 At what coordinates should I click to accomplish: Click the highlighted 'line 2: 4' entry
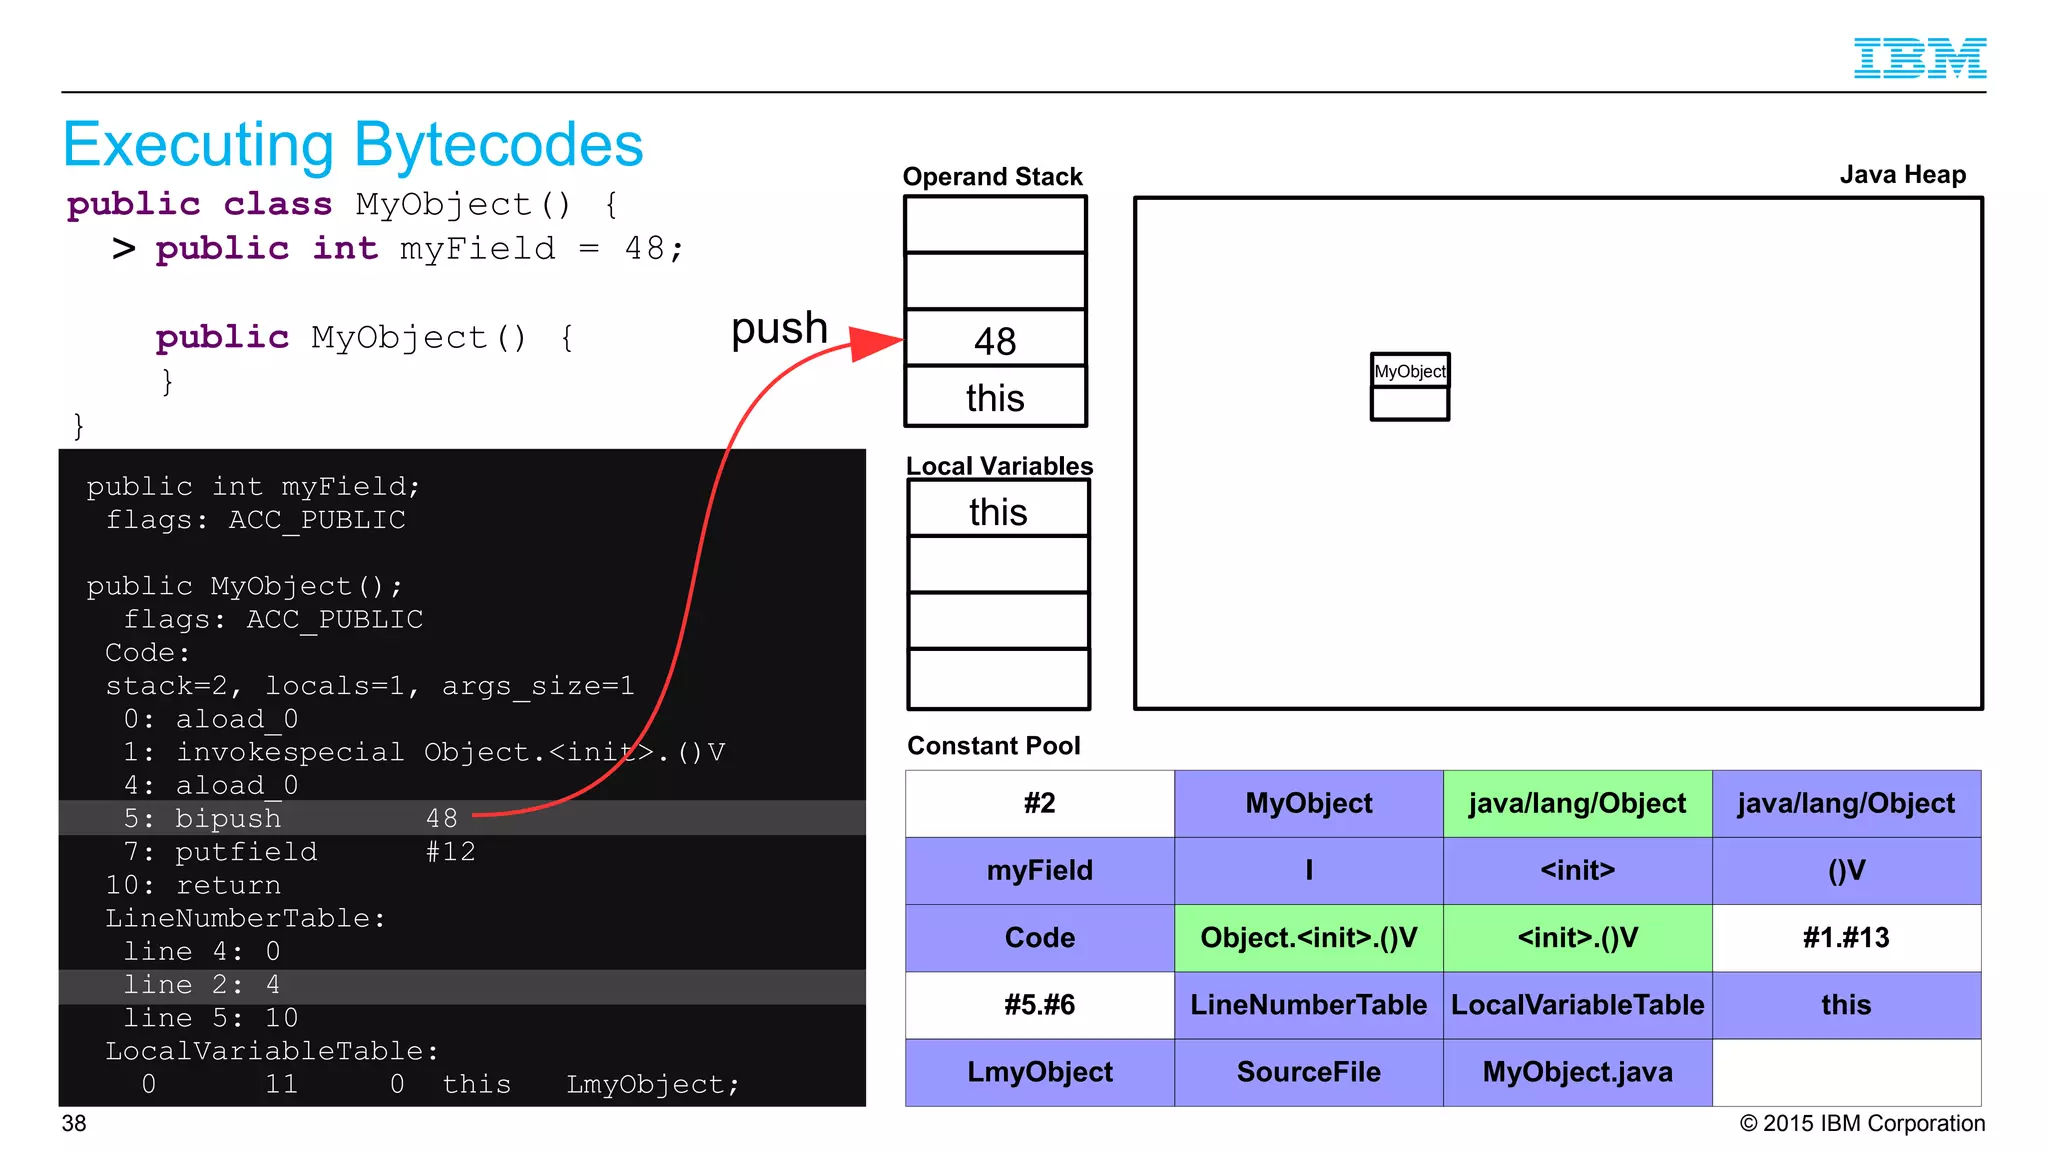462,986
